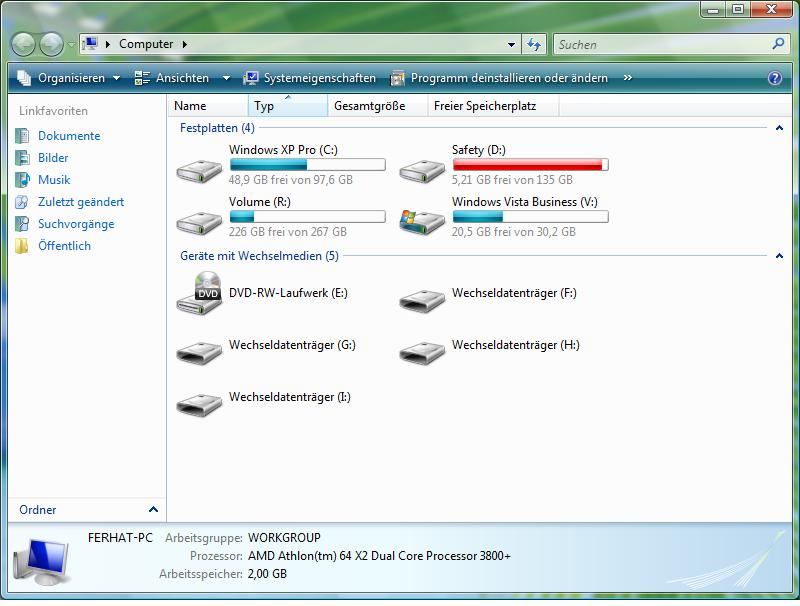Select Safety (D:) drive icon

coord(422,170)
